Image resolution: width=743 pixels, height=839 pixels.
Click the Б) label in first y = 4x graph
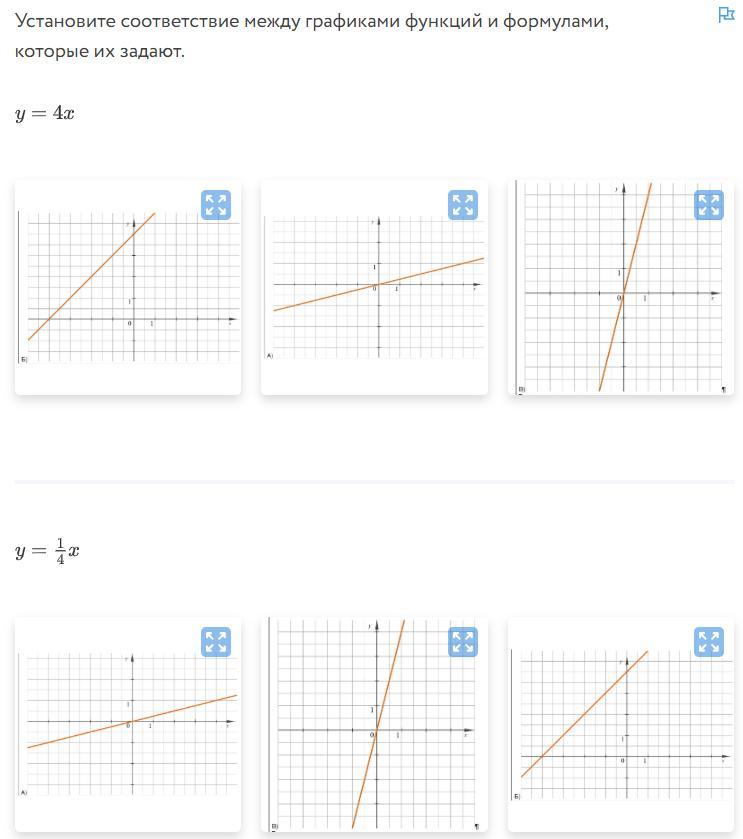pos(24,359)
